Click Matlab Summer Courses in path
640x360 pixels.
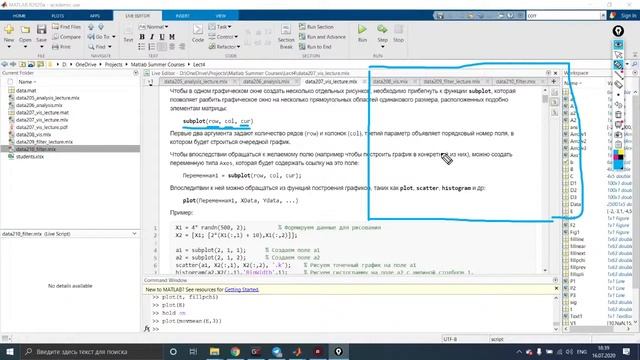pos(158,64)
